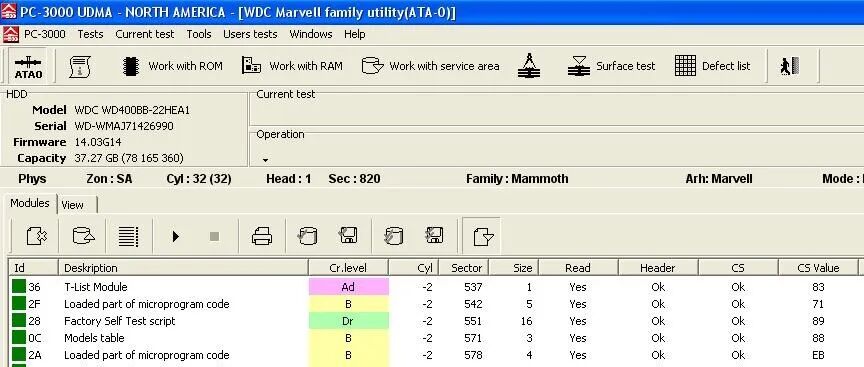
Task: Open the Defect list
Action: click(712, 66)
